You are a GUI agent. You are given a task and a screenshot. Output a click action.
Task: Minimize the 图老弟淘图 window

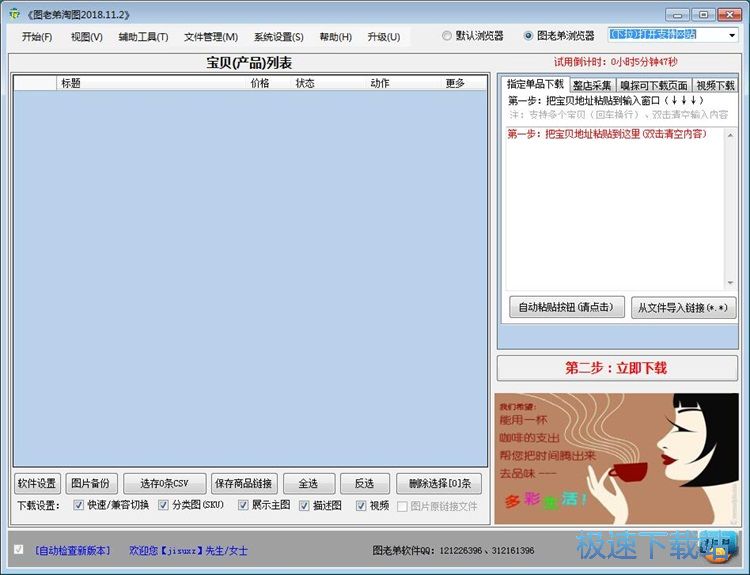click(677, 15)
